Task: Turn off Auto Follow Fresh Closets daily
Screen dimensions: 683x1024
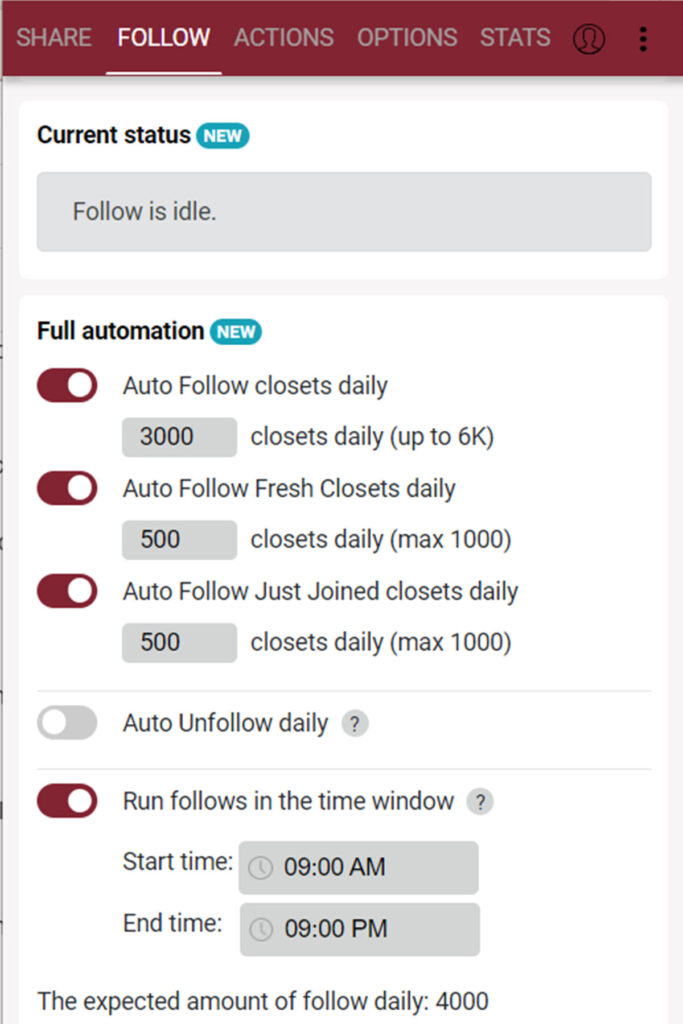Action: pos(67,488)
